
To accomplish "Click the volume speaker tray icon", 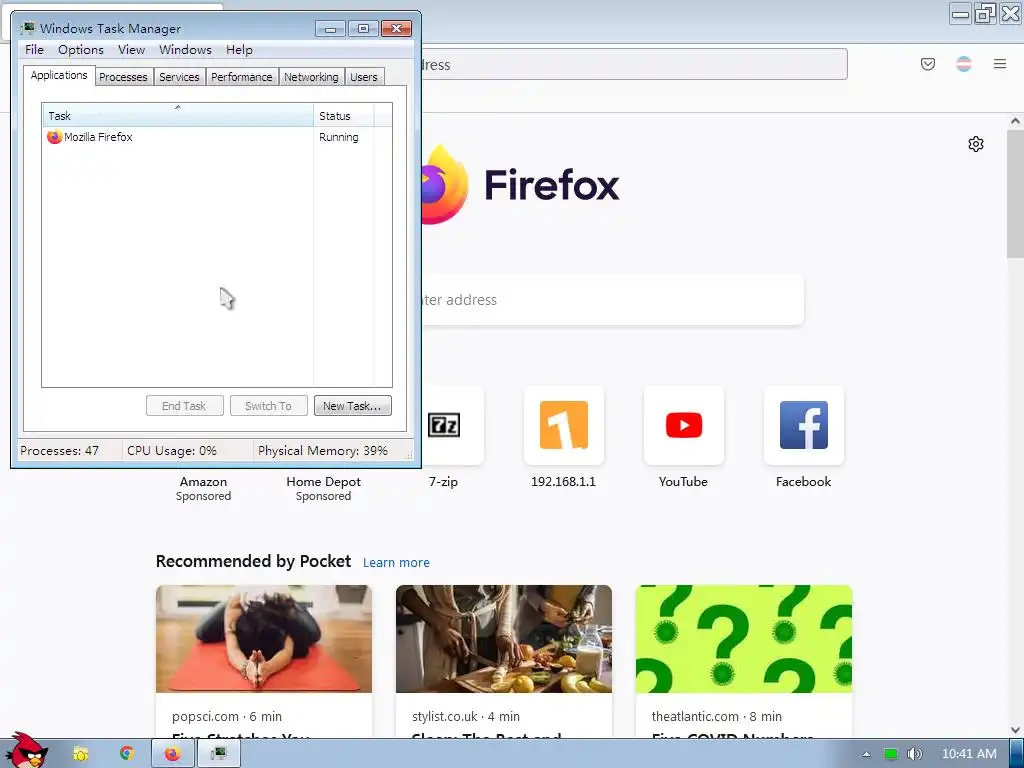I will coord(914,754).
